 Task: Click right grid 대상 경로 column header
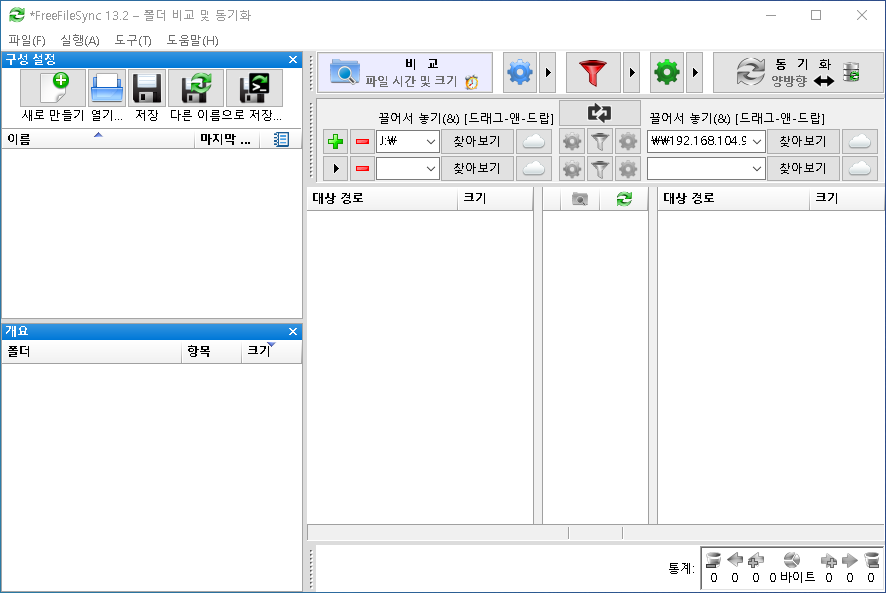tap(733, 199)
